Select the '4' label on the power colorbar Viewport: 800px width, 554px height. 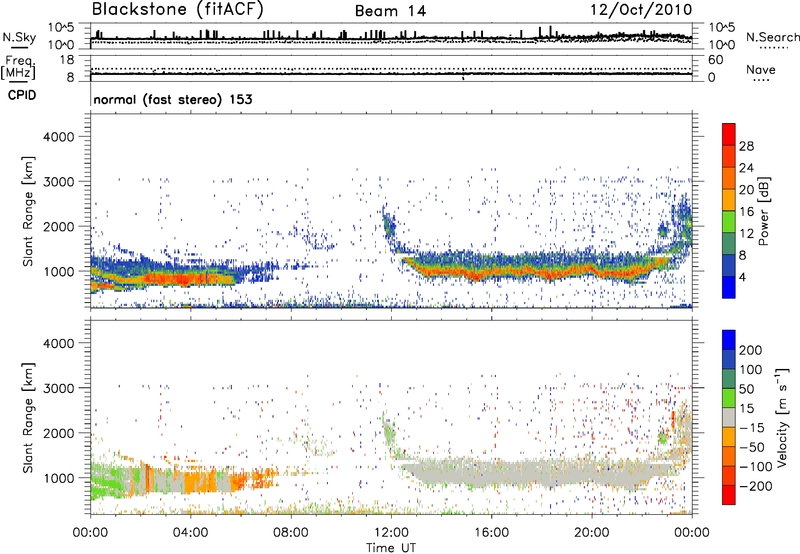(x=742, y=277)
